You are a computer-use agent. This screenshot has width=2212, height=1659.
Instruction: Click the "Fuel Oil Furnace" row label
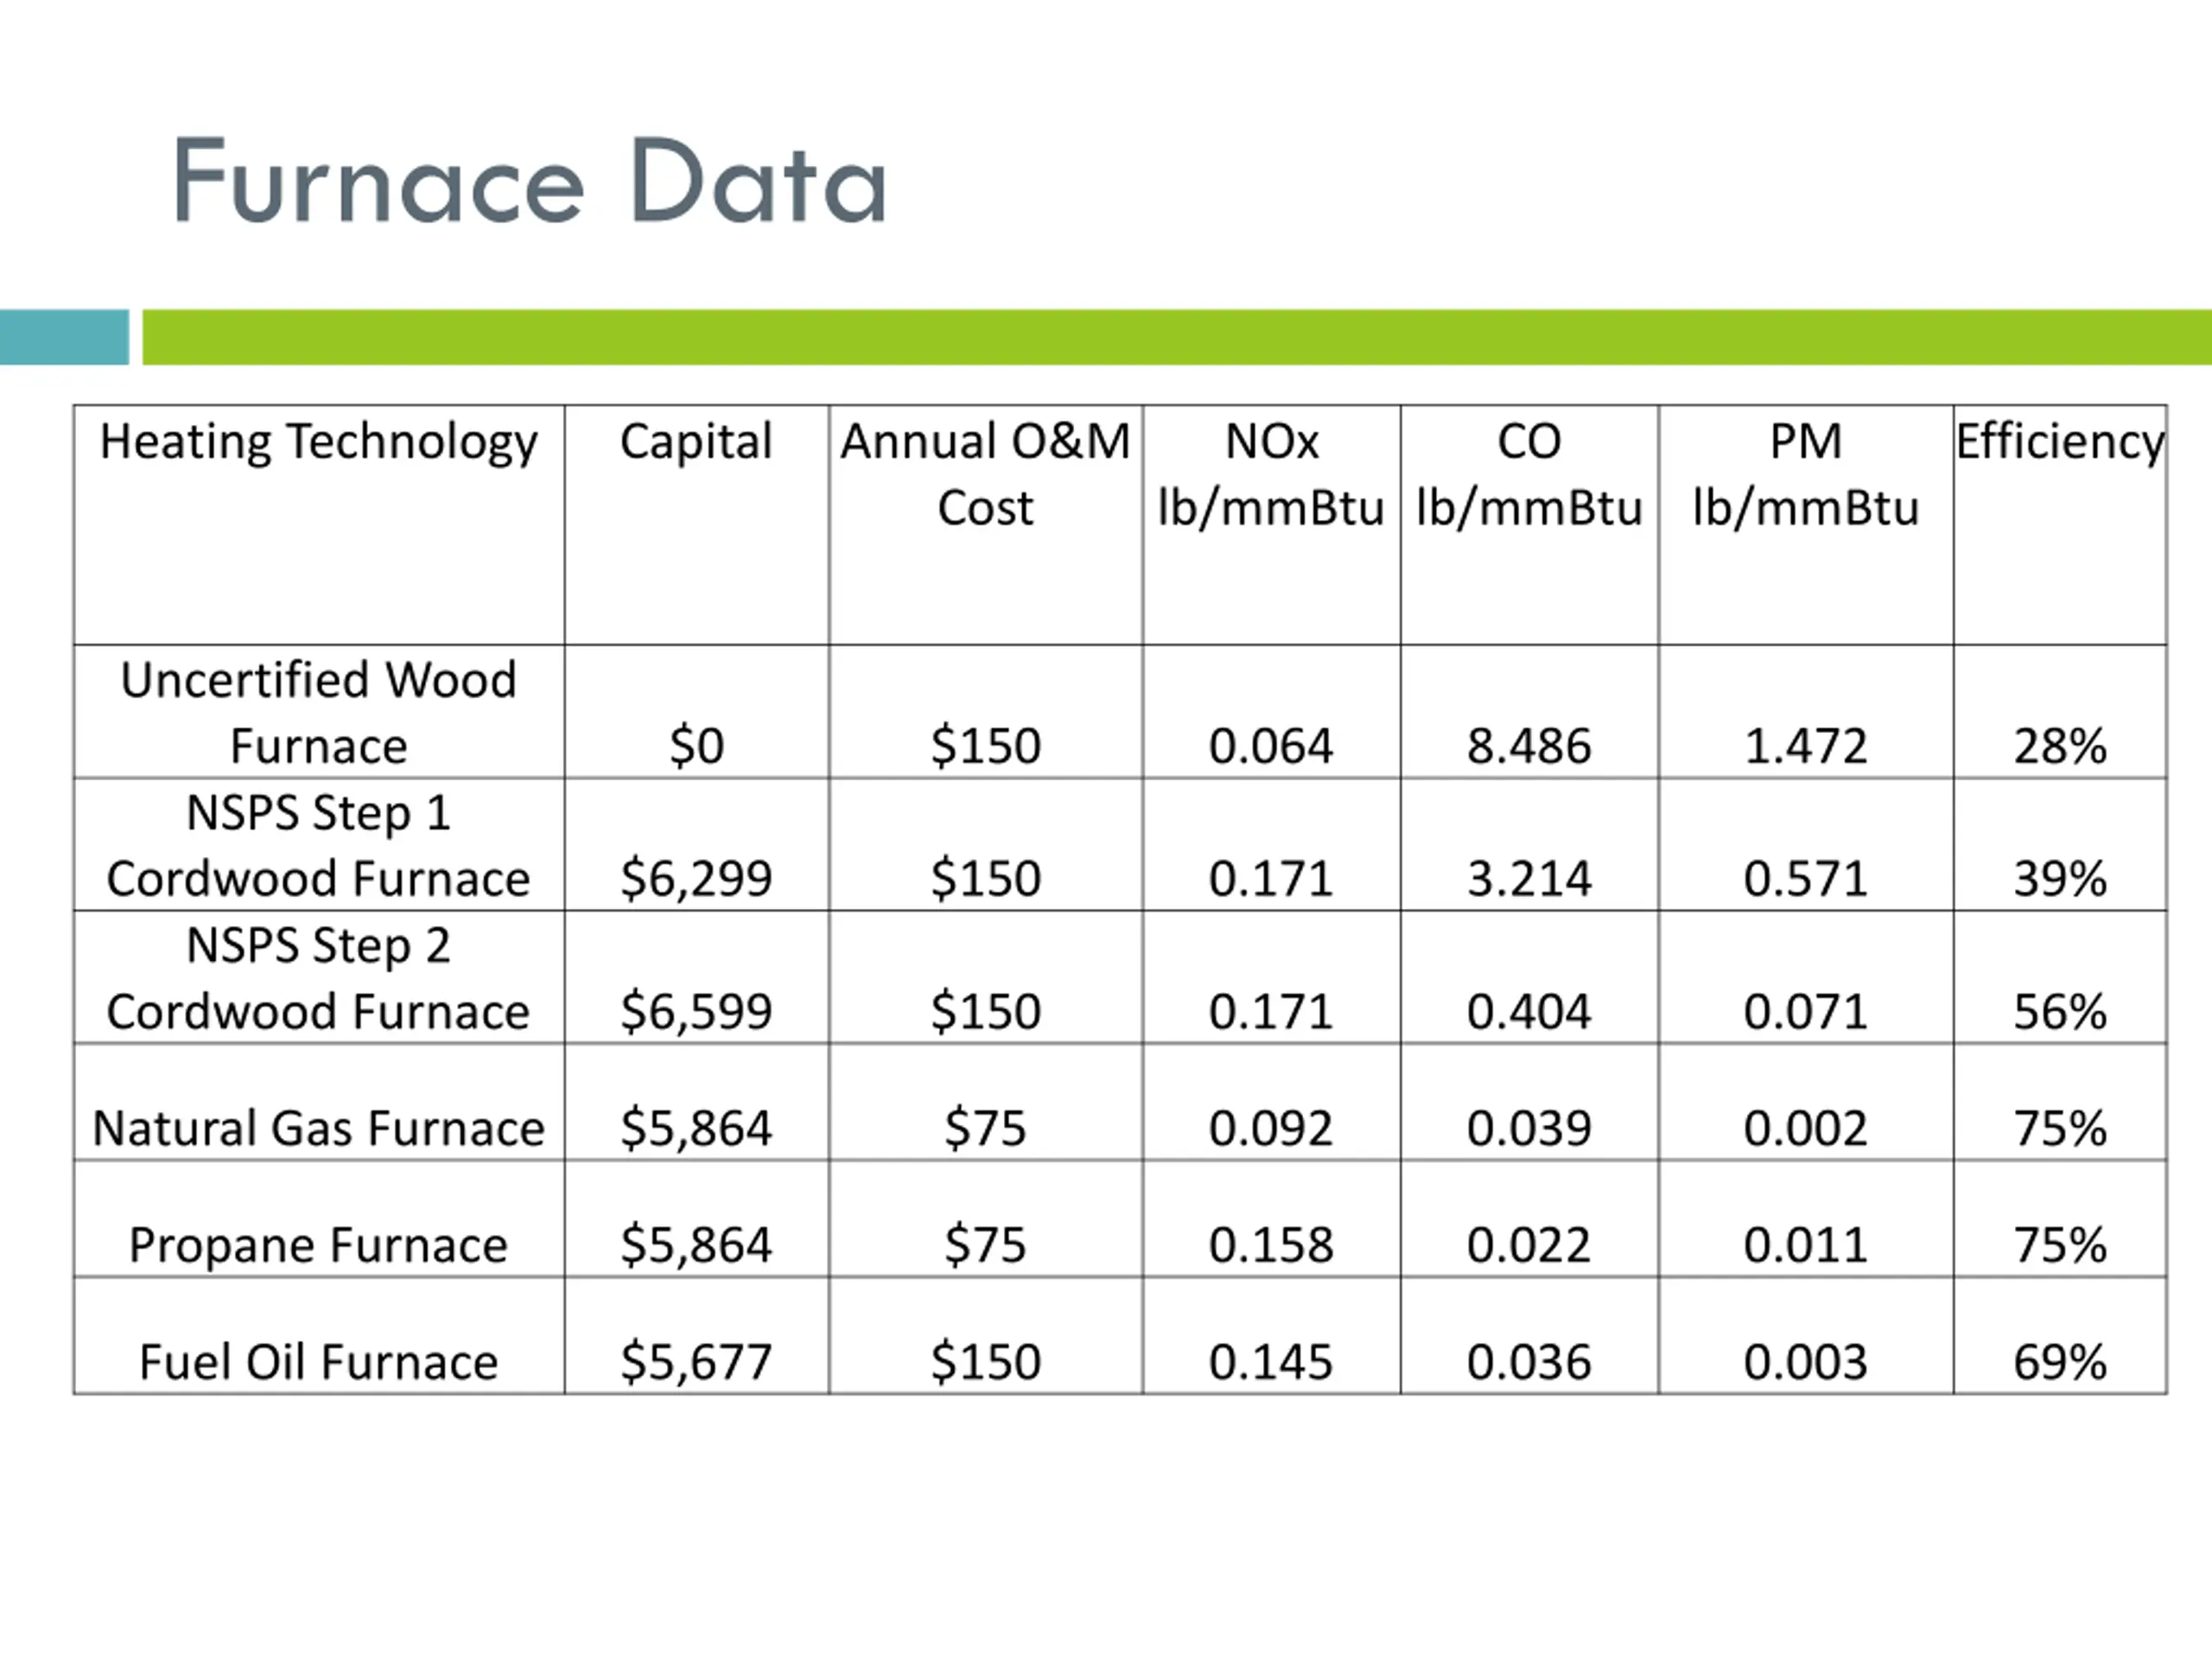(x=319, y=1362)
